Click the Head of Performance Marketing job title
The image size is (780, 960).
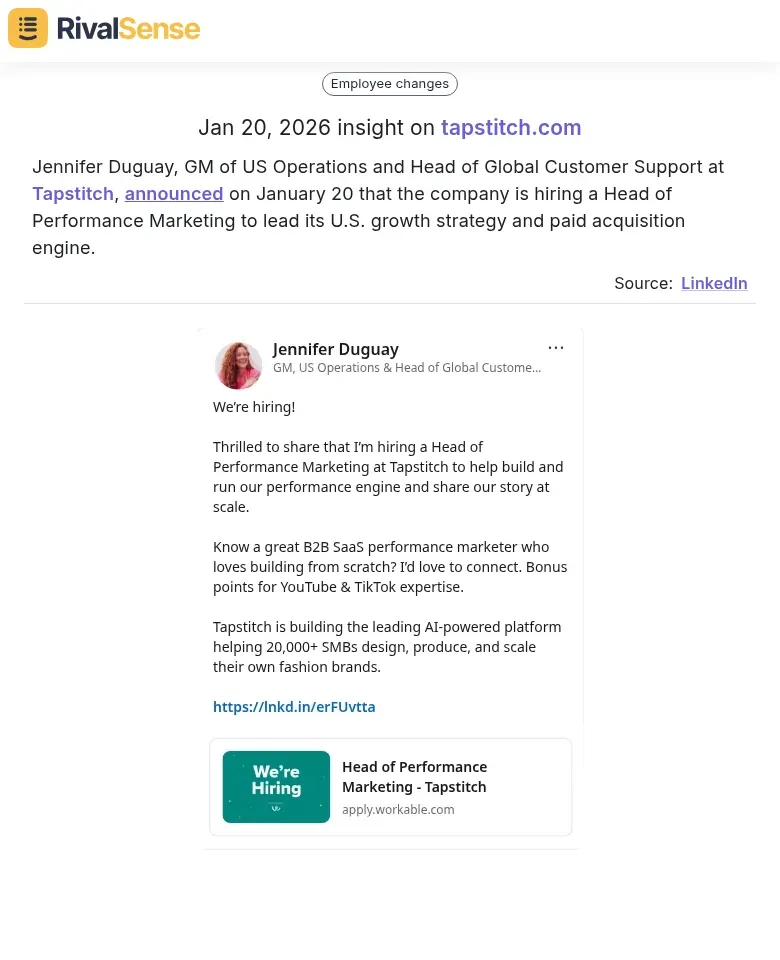tap(414, 777)
